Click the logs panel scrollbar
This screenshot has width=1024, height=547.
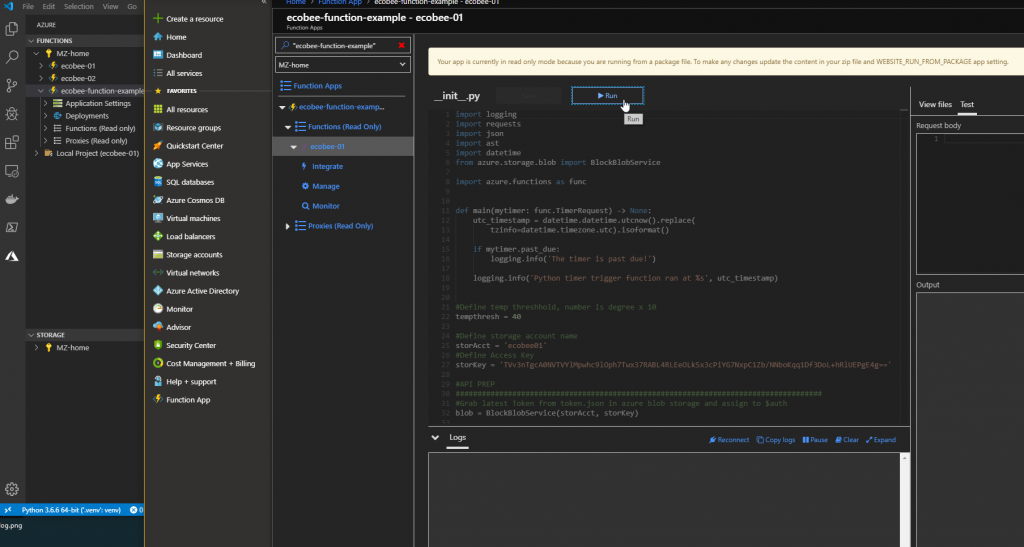tap(904, 499)
